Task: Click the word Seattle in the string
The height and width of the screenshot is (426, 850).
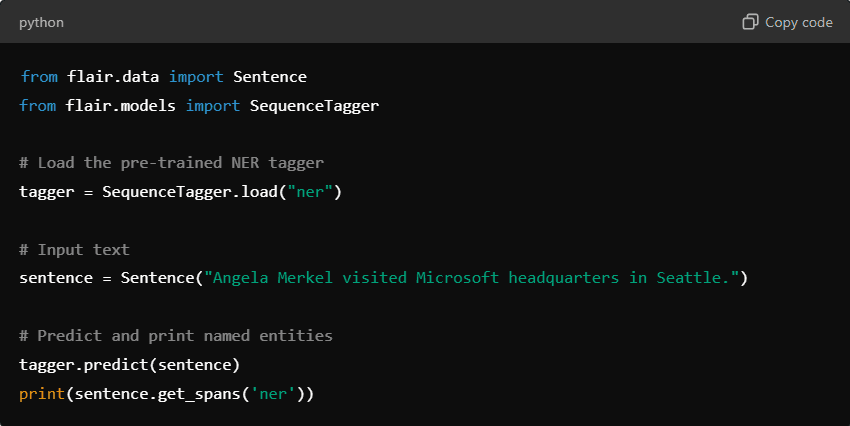Action: (x=689, y=277)
